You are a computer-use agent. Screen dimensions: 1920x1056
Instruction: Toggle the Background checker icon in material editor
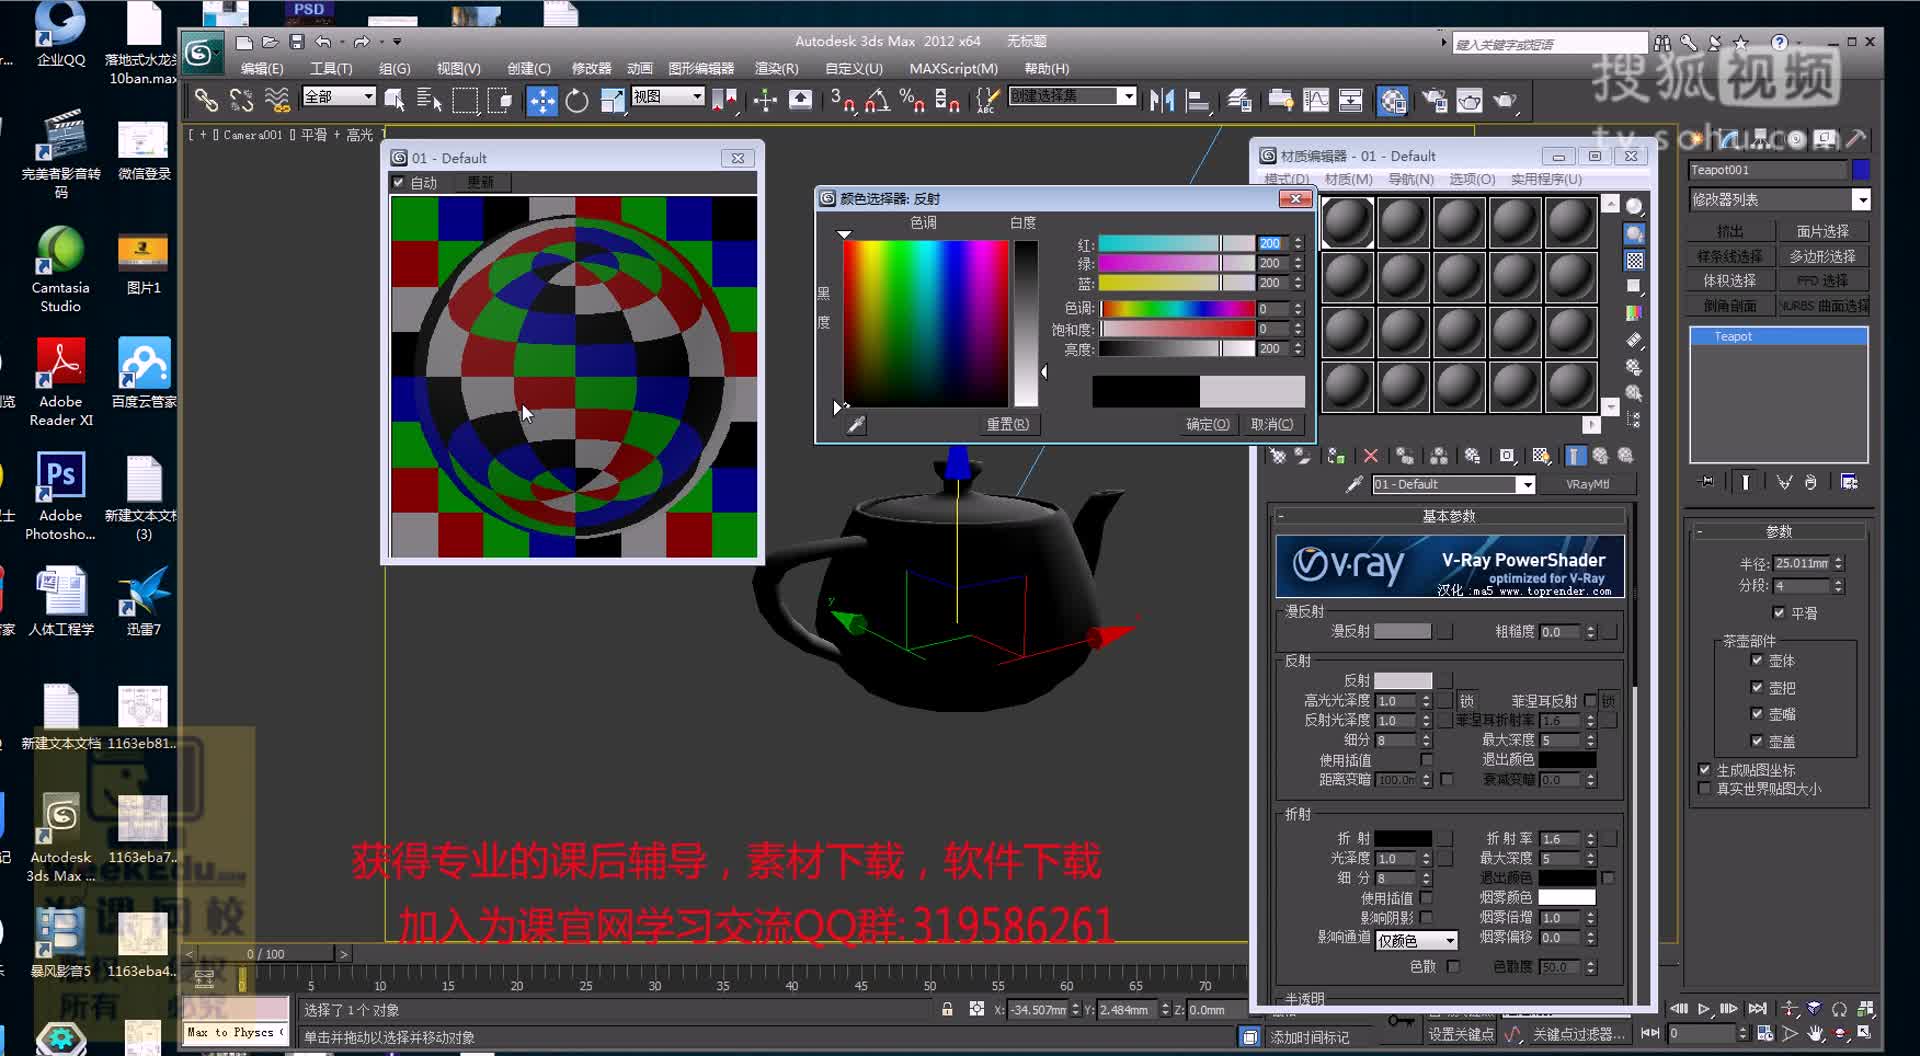[1634, 260]
